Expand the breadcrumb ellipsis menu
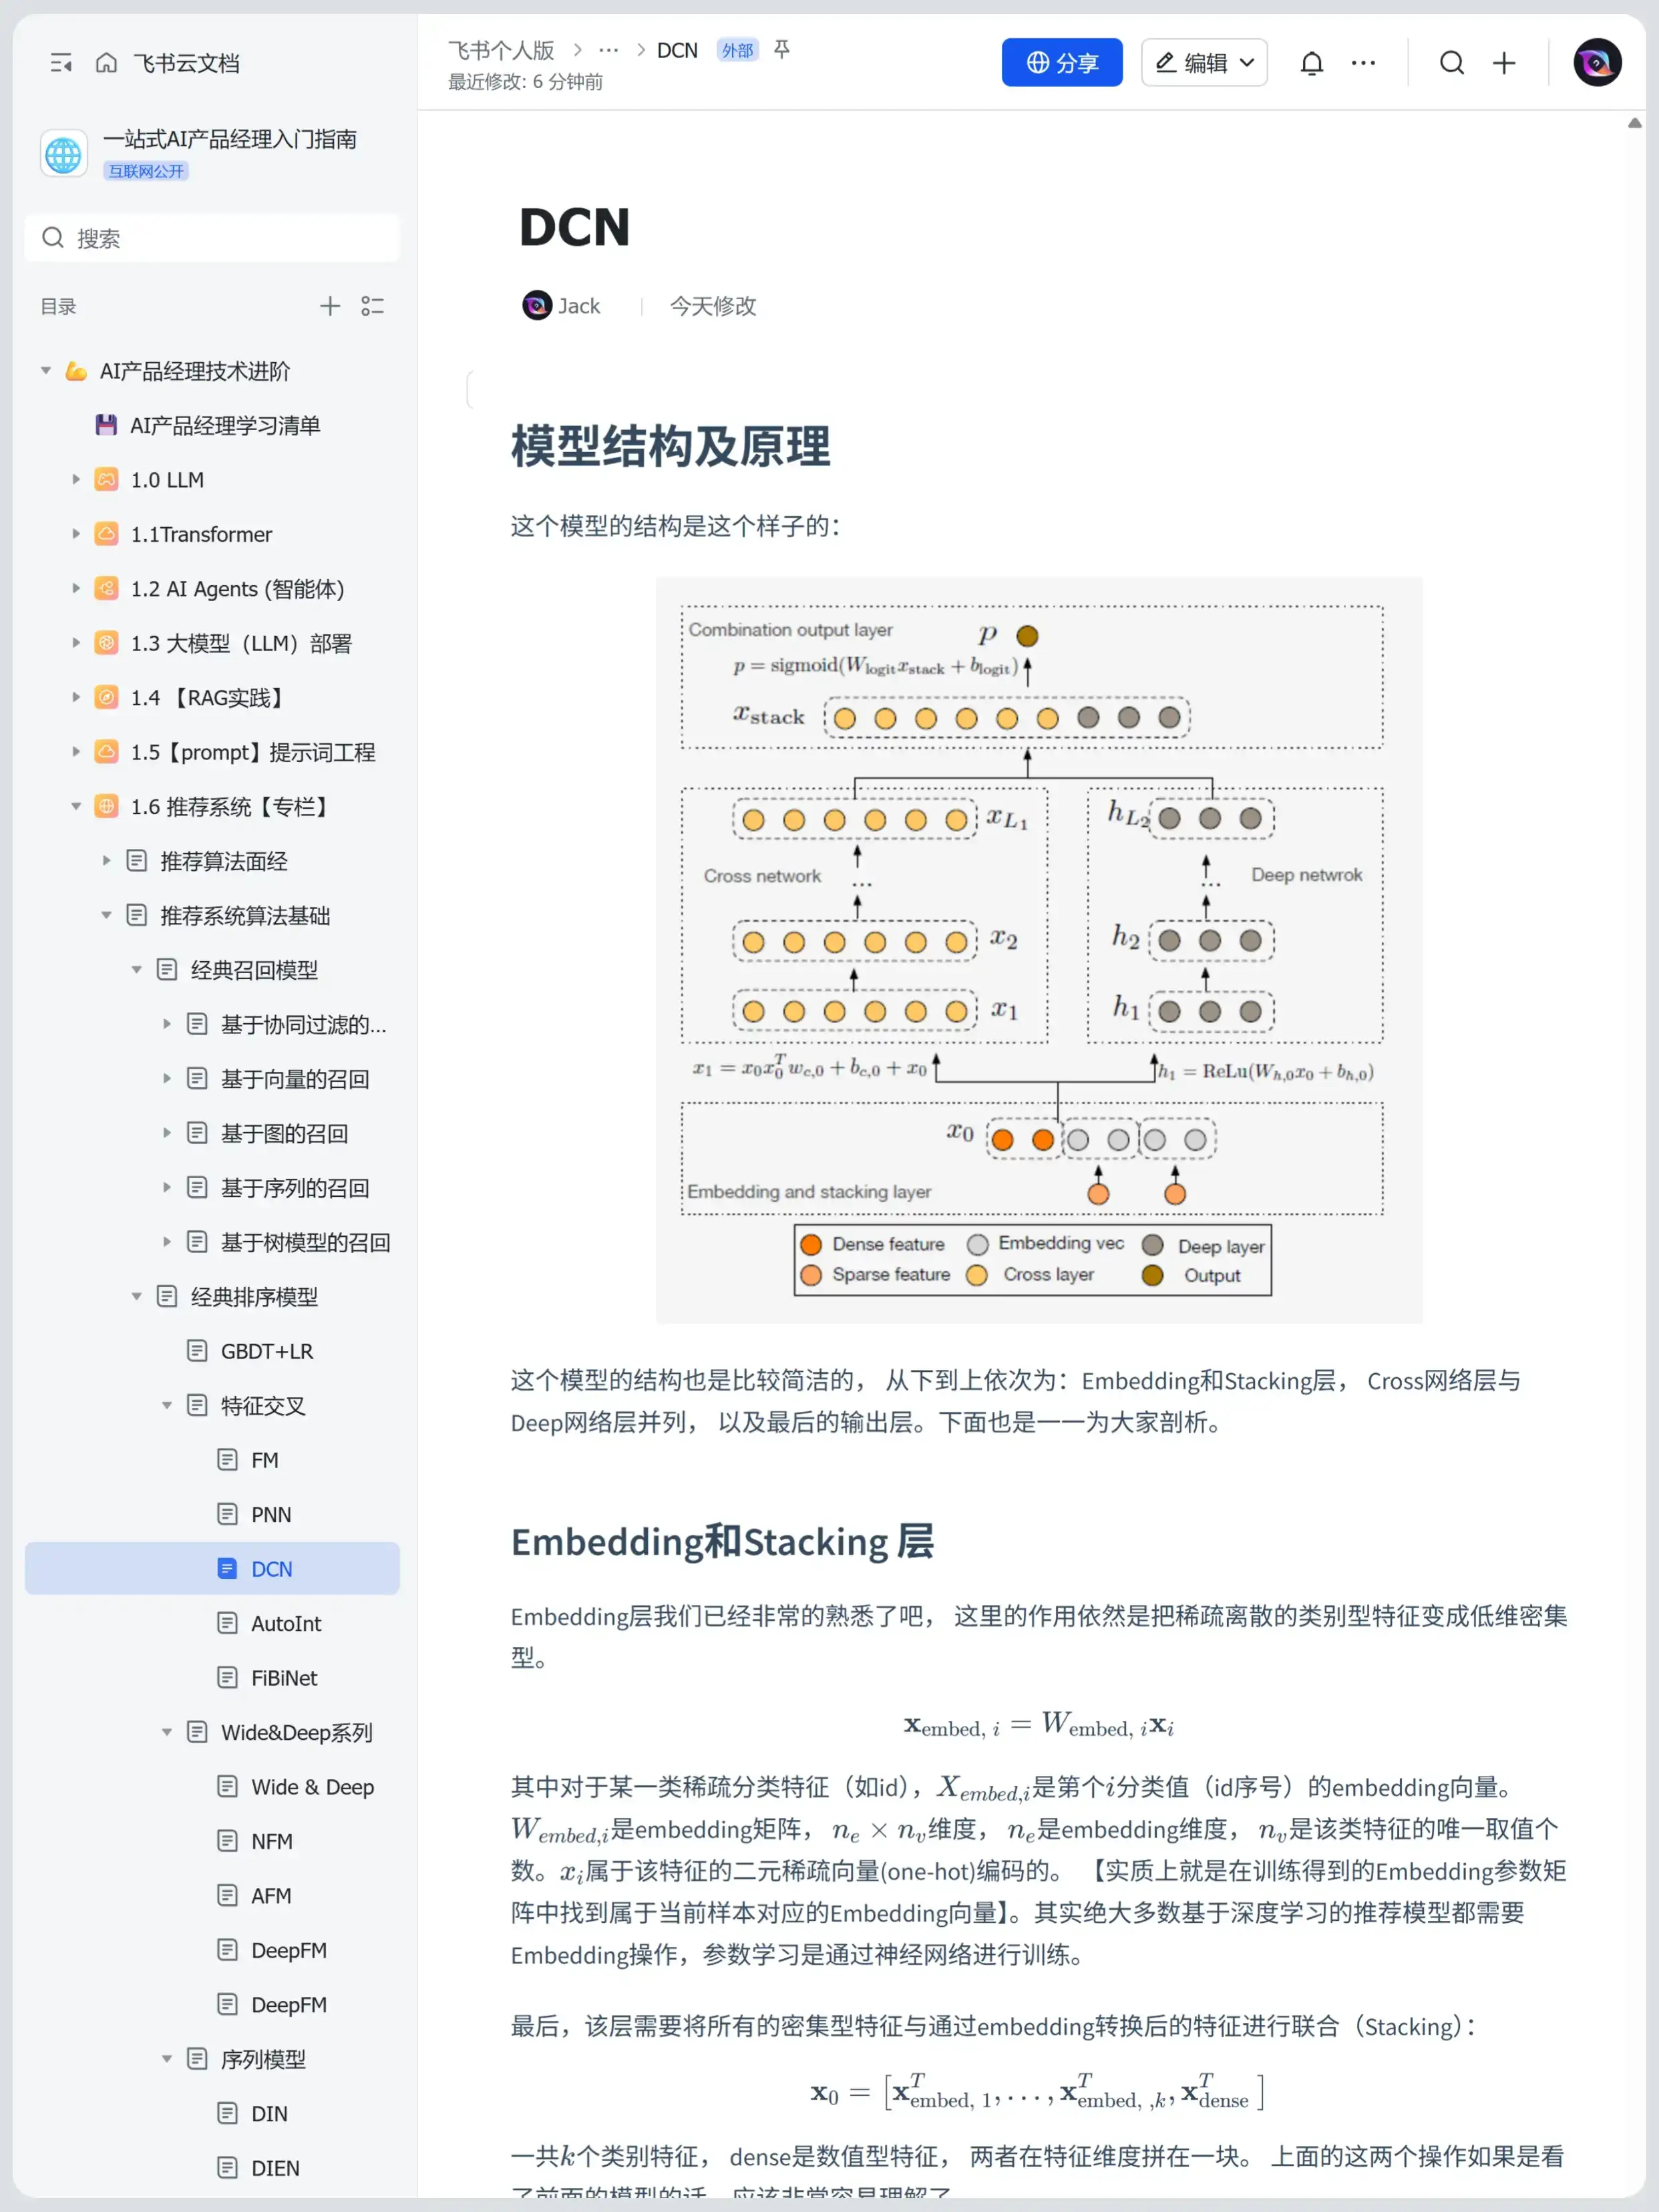 (x=609, y=49)
